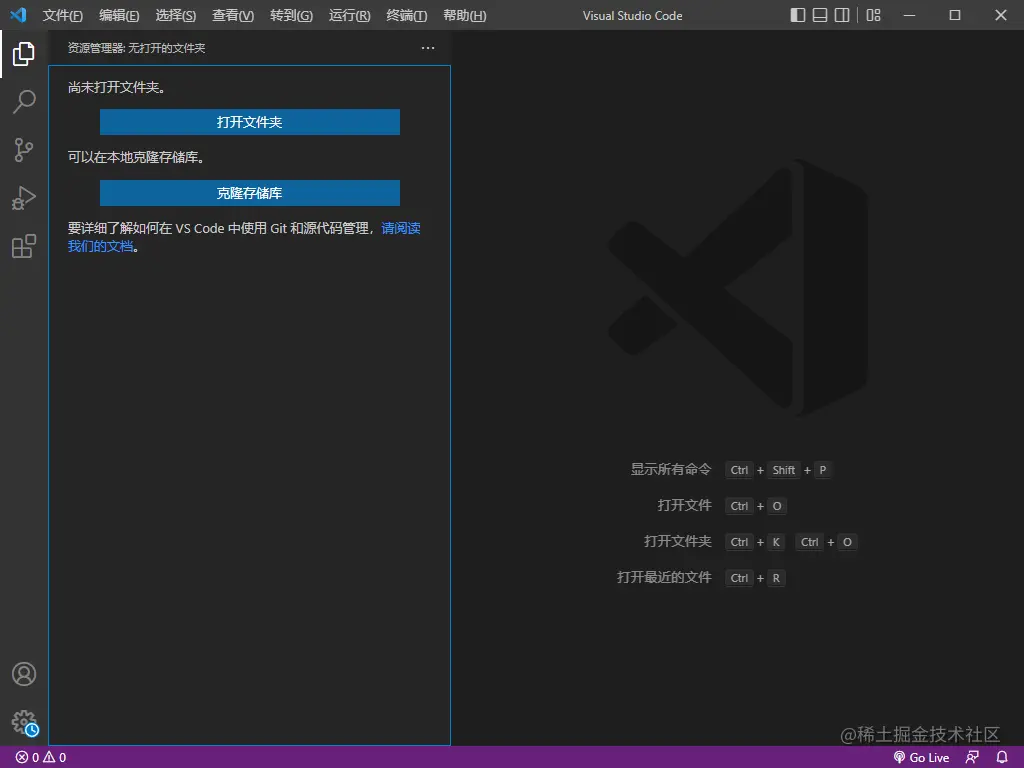
Task: Toggle secondary side bar layout icon
Action: (x=842, y=15)
